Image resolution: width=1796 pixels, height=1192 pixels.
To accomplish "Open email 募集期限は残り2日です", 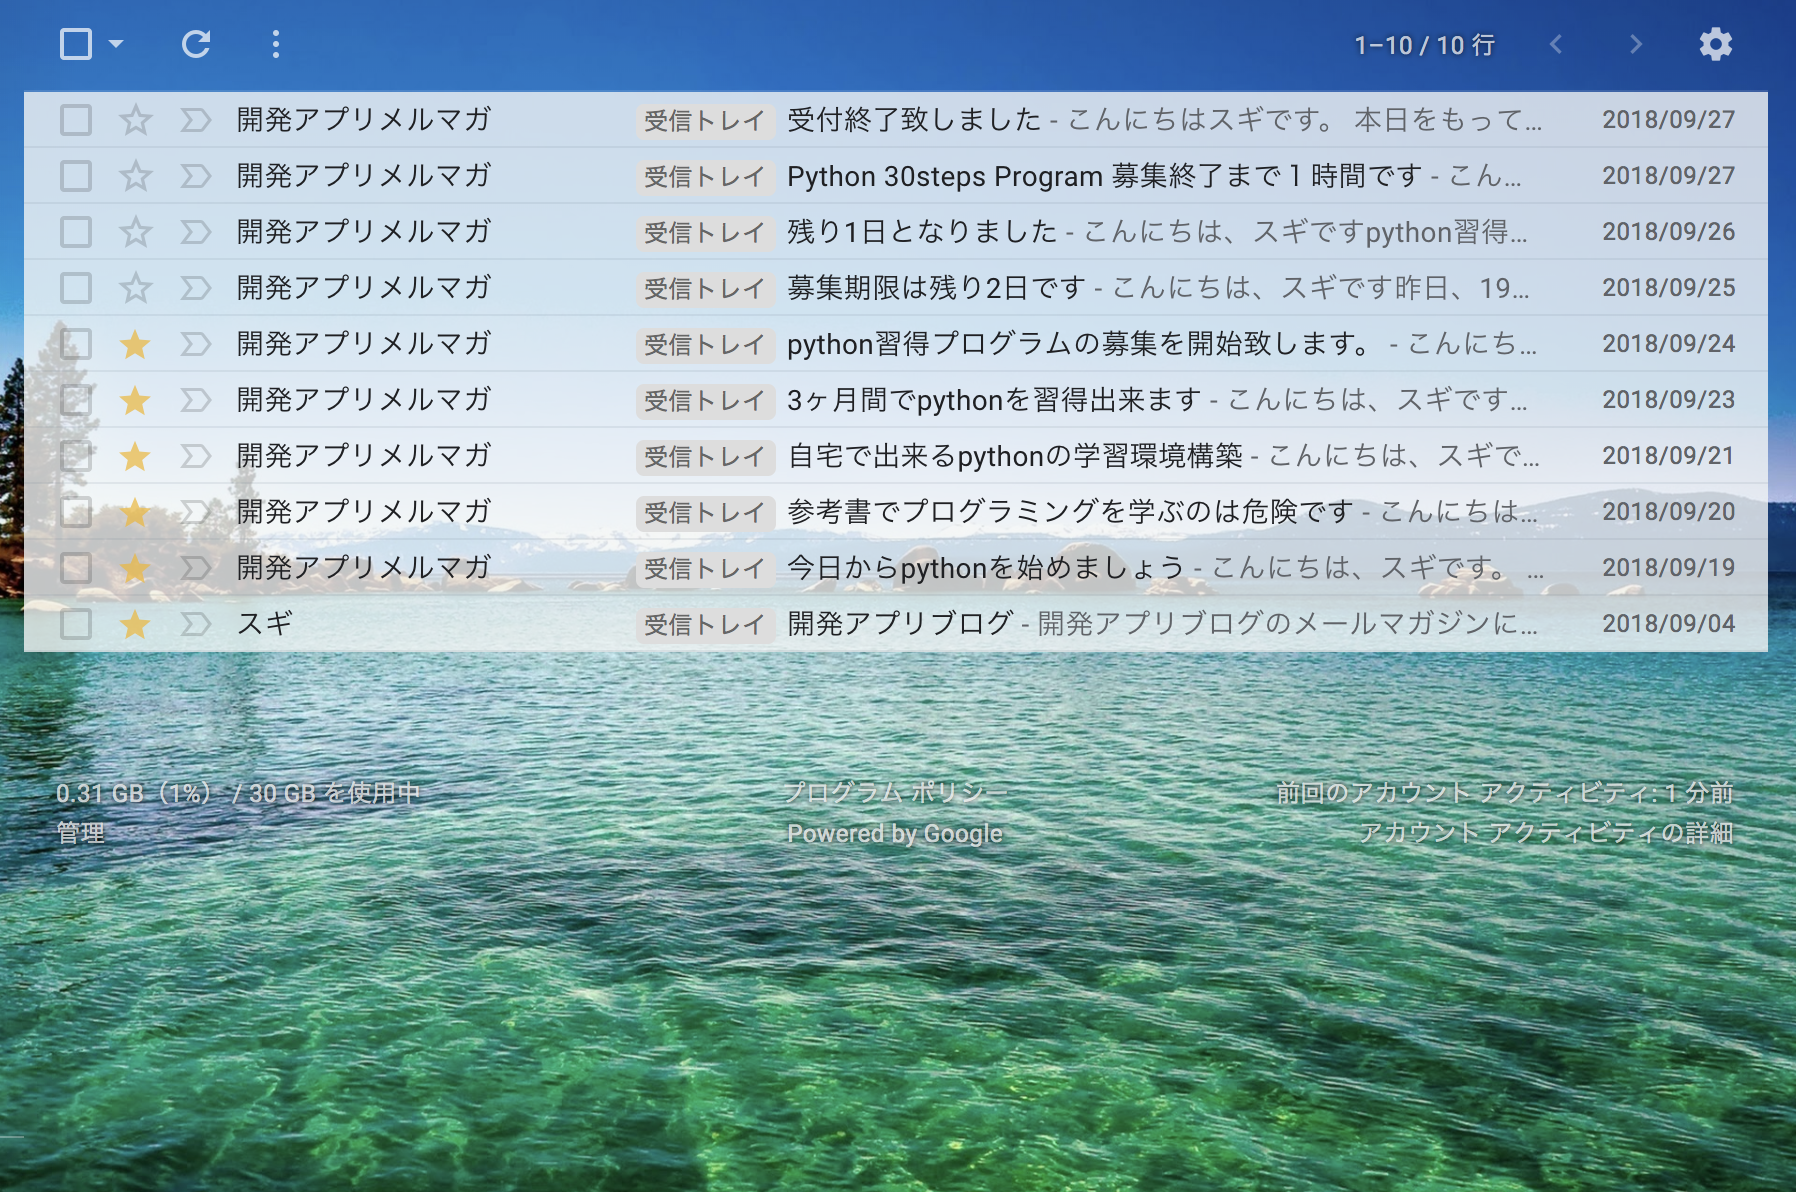I will pos(936,288).
